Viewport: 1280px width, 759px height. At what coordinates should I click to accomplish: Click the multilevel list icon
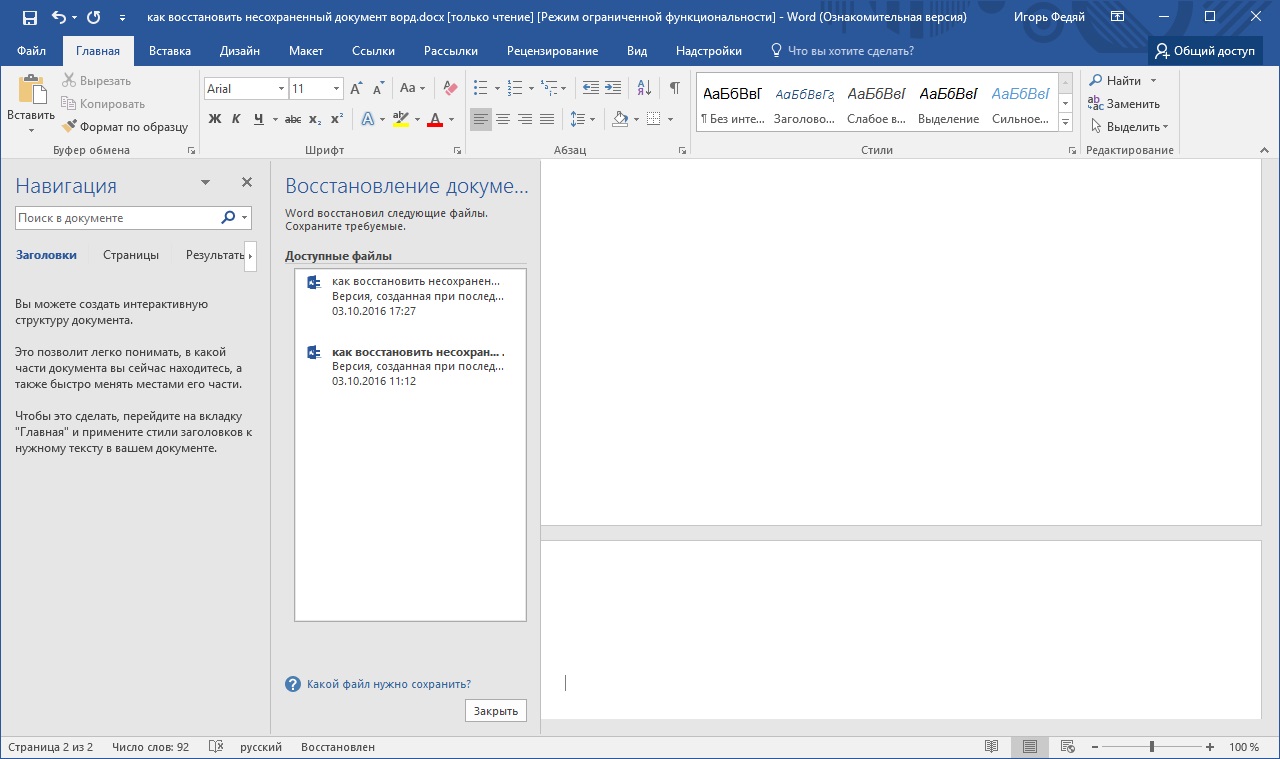click(x=548, y=89)
